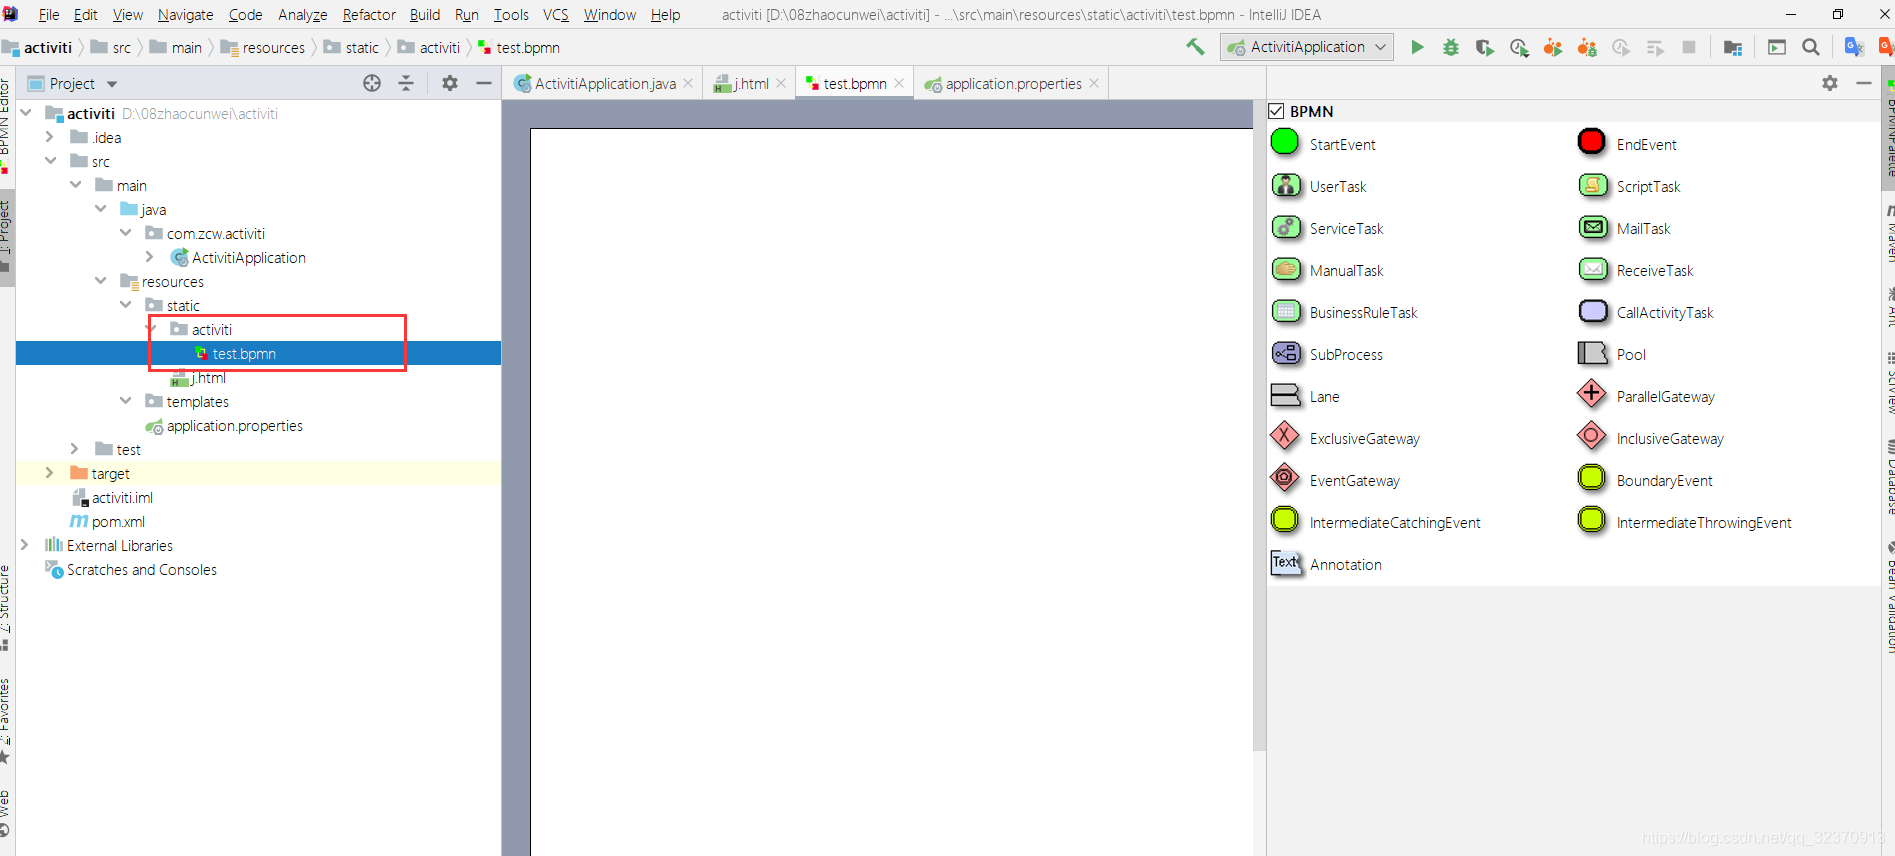Pick the UserTask palette icon

(1286, 186)
